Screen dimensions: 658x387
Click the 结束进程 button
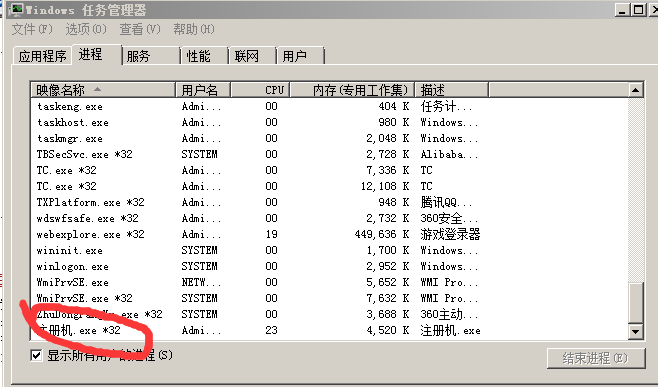pos(595,358)
